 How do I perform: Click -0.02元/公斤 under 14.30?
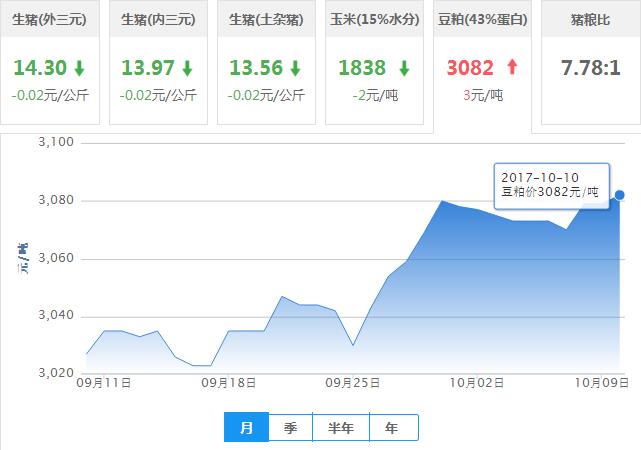(x=50, y=95)
